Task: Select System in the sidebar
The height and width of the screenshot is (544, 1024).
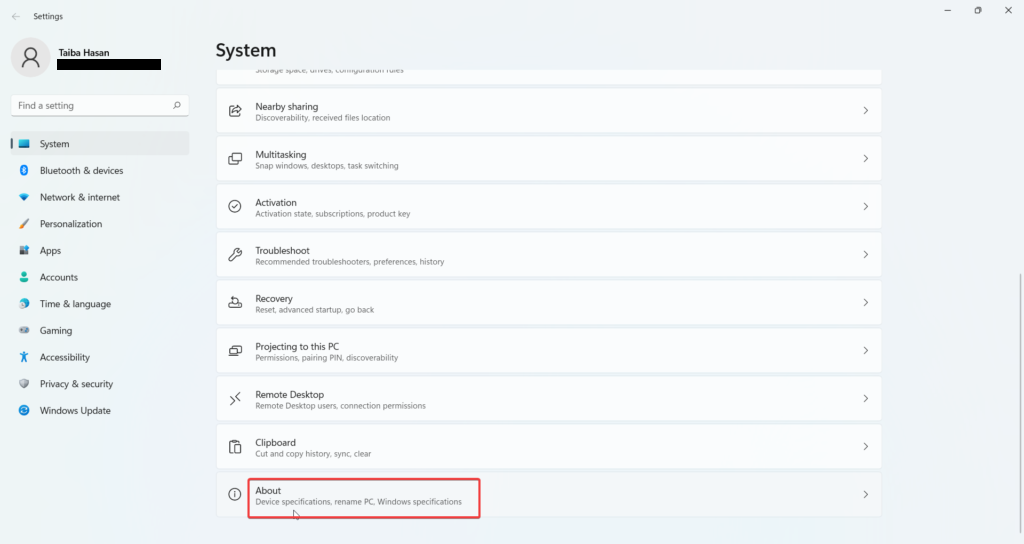Action: point(100,144)
